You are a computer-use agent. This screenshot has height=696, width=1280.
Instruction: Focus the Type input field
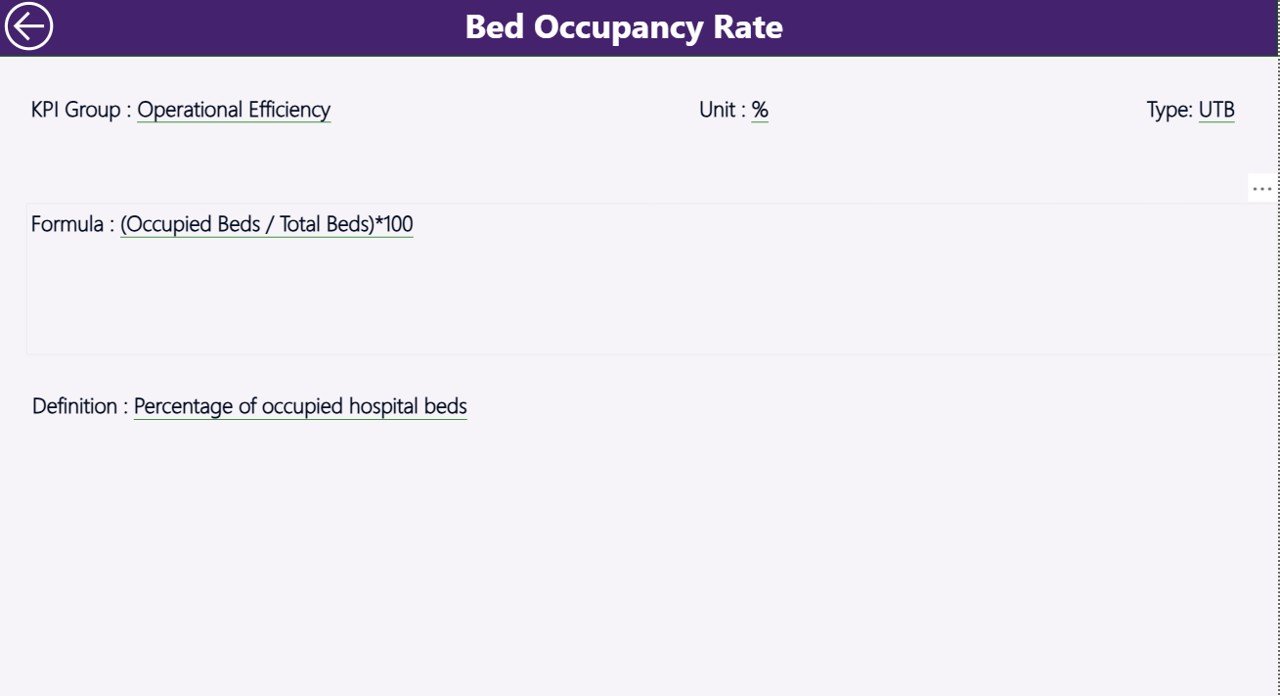[1217, 110]
